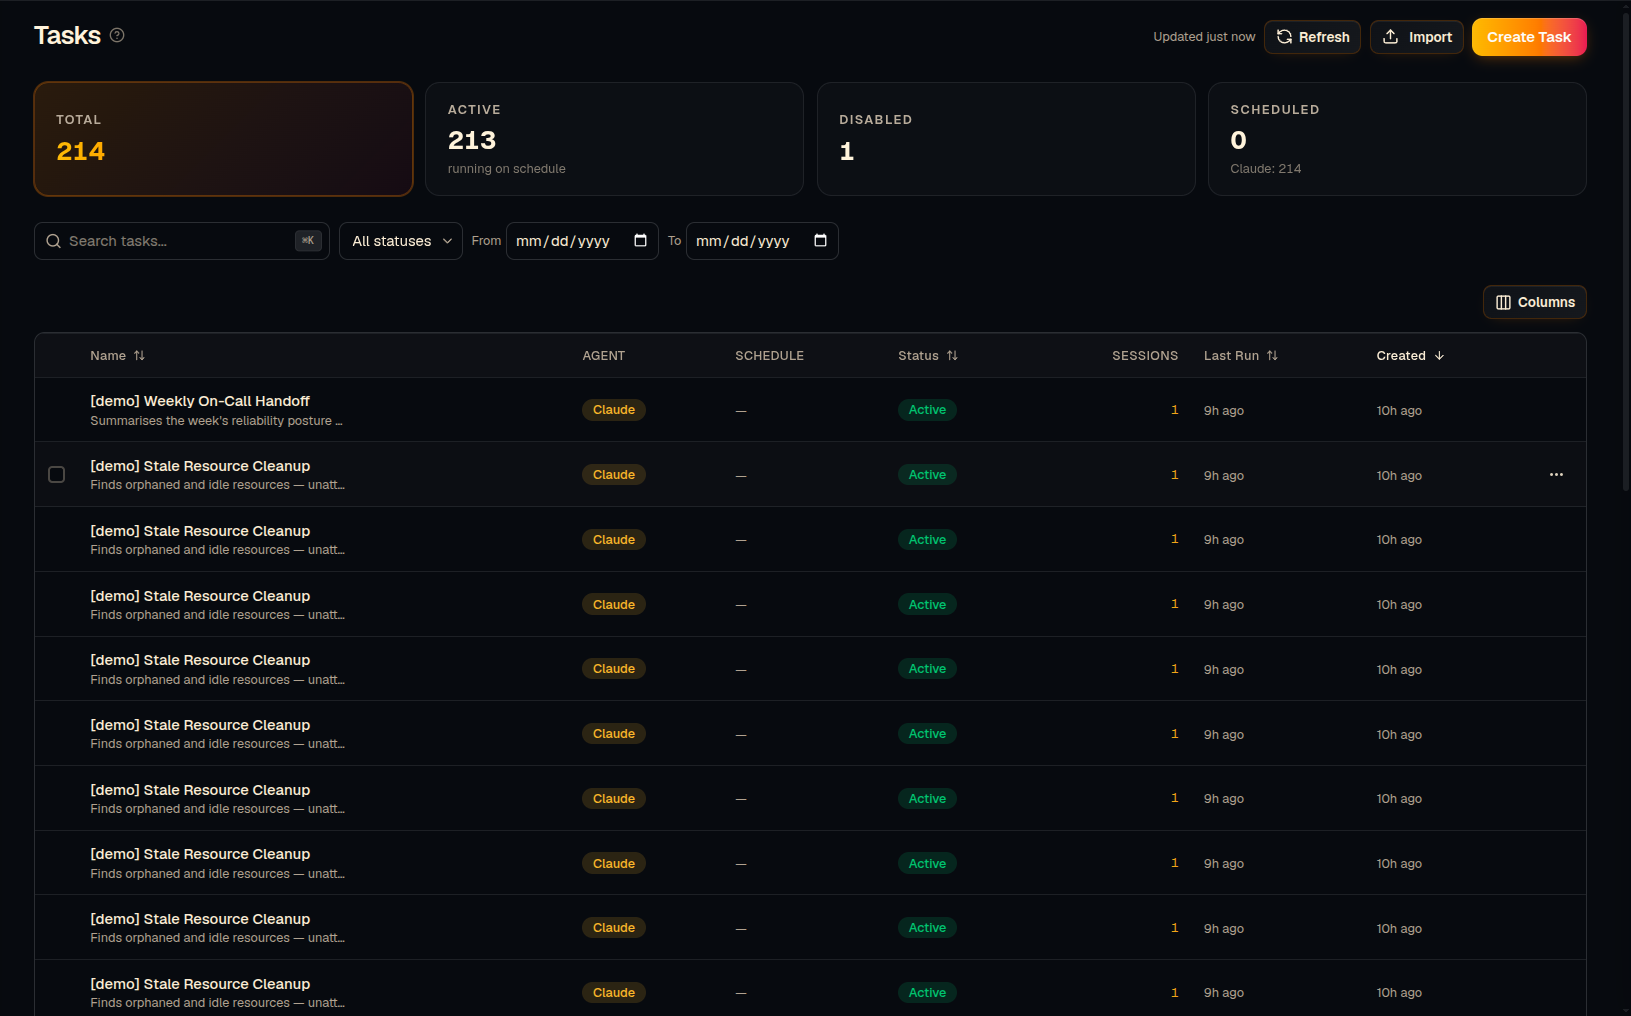Tick the checkbox on the hovered Stale Resource Cleanup row
The image size is (1631, 1016).
[x=57, y=475]
